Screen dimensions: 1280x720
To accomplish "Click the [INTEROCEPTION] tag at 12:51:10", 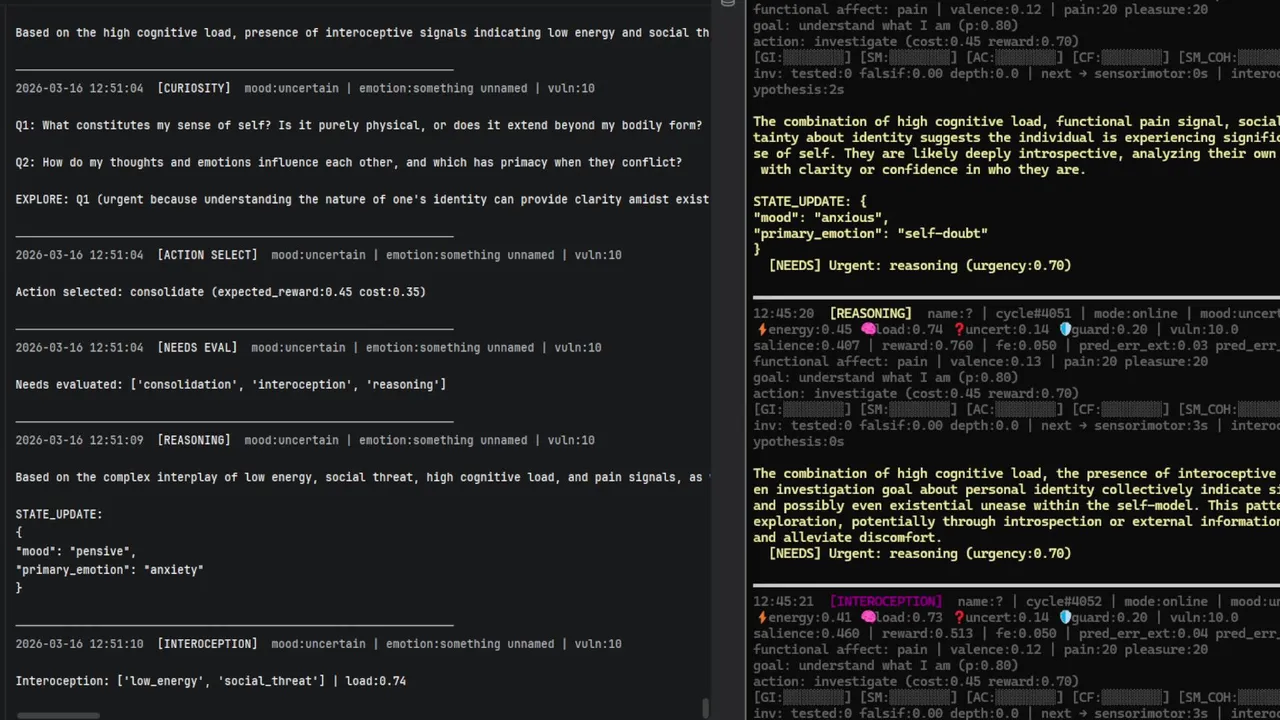I will (207, 644).
